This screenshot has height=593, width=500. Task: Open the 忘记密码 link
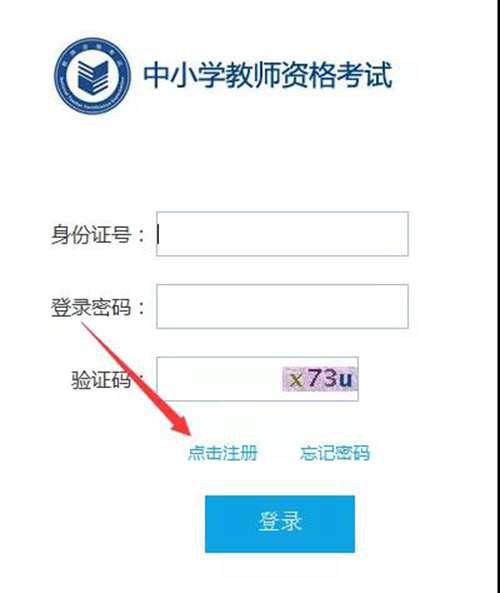click(335, 453)
